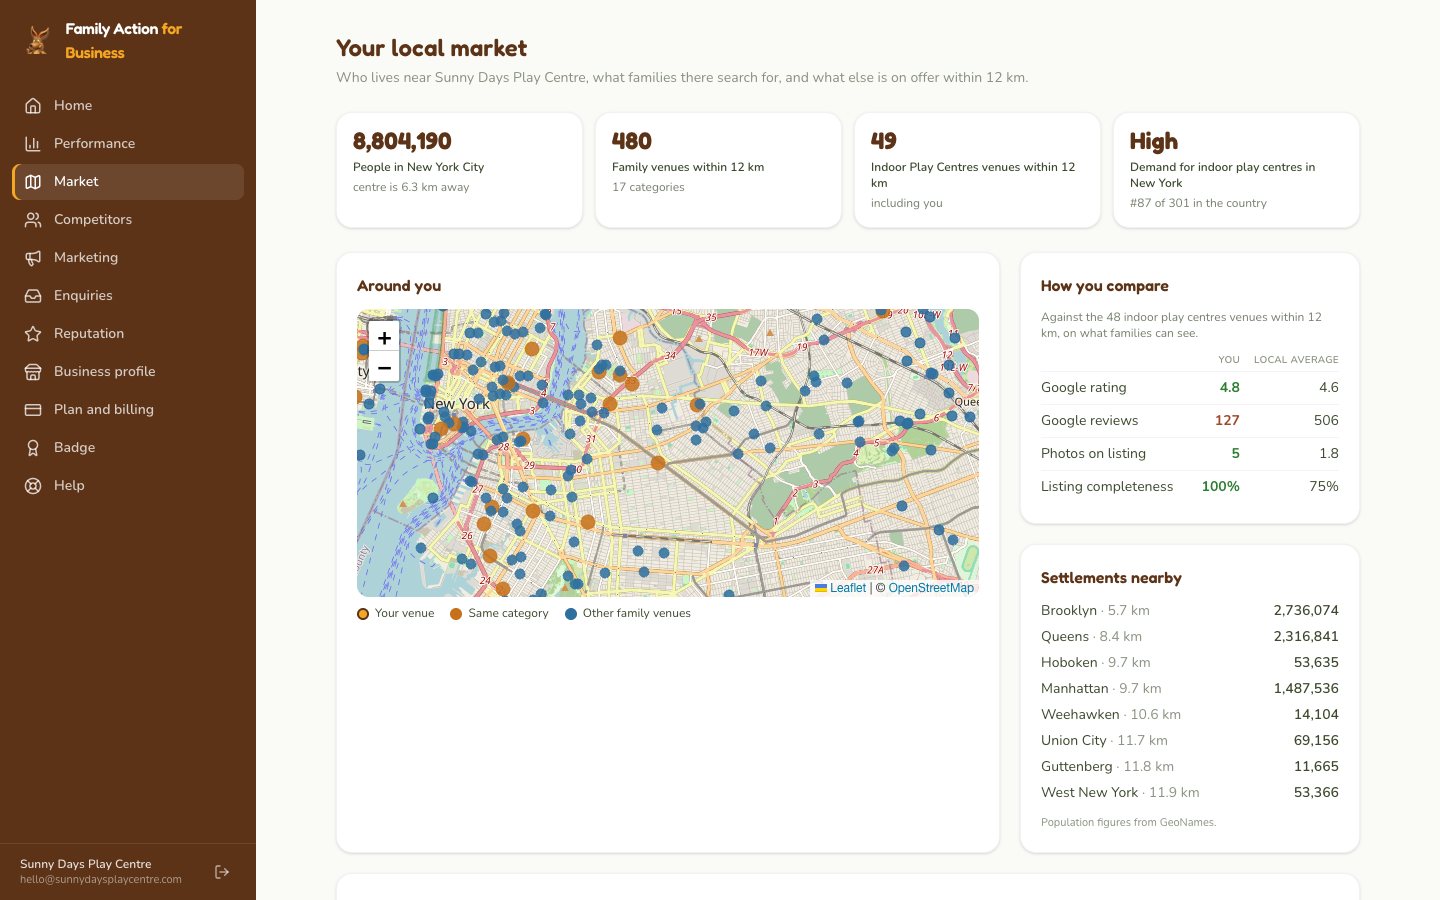Click the Manhattan settlement row
Image resolution: width=1440 pixels, height=900 pixels.
[1190, 688]
